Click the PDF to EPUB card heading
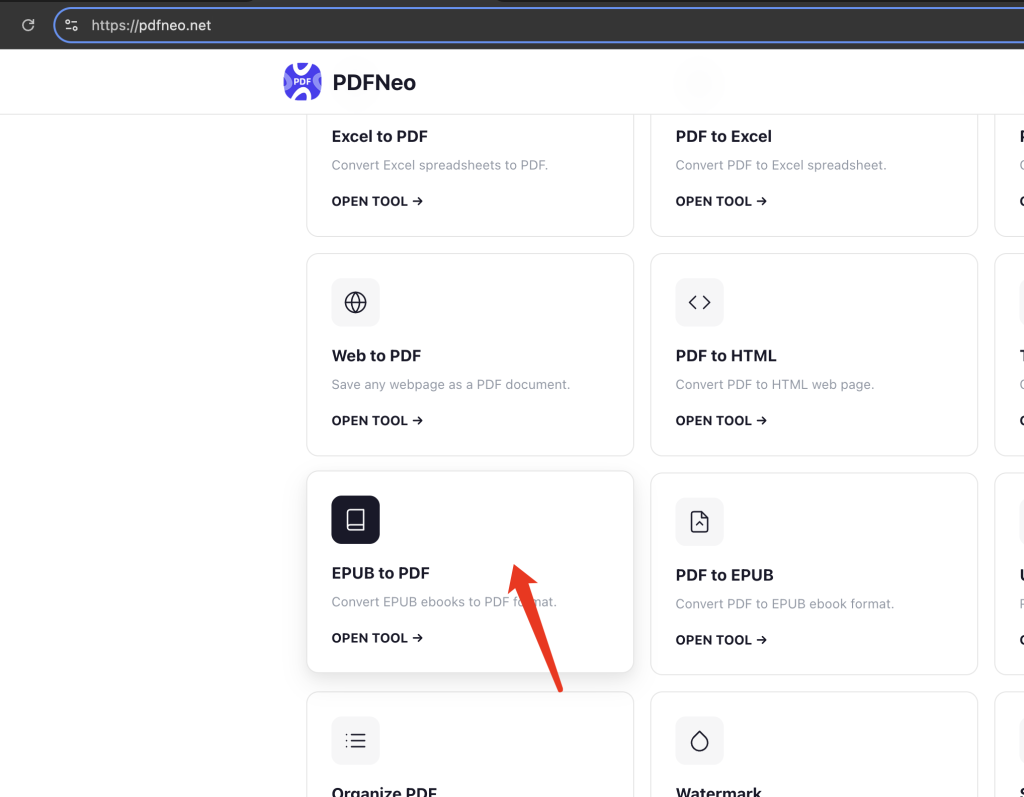 pyautogui.click(x=724, y=576)
